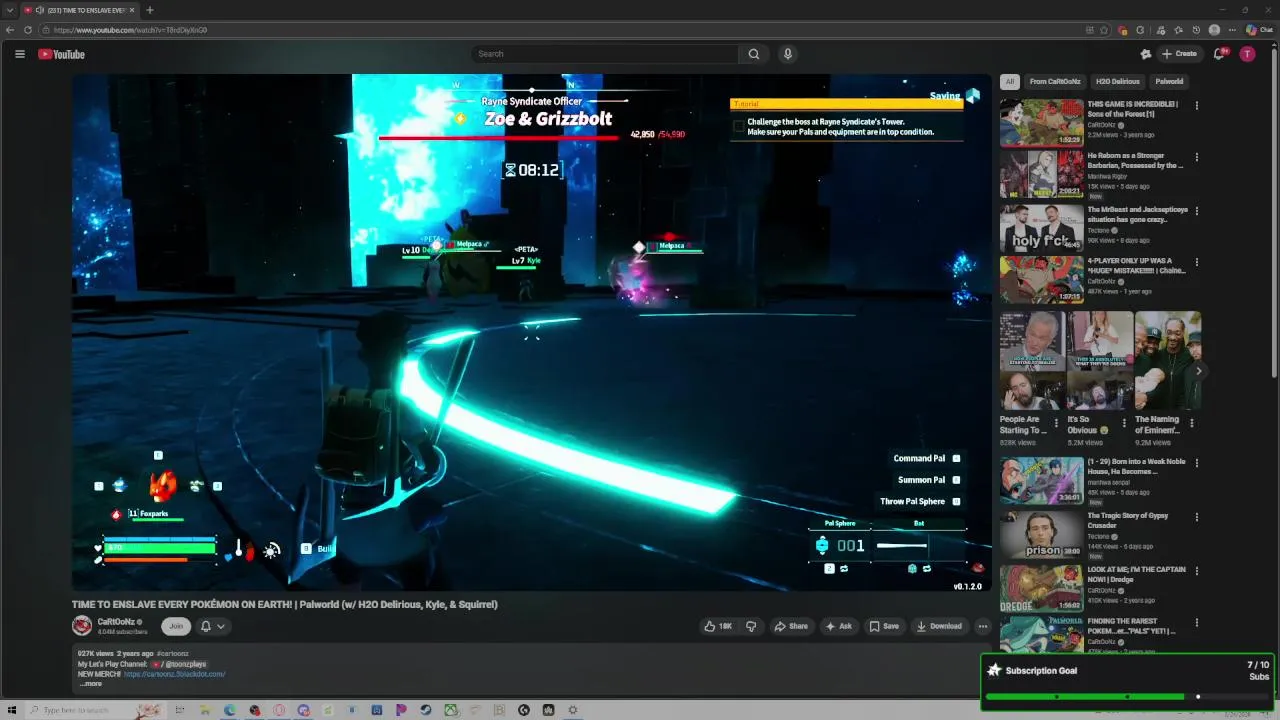
Task: Open Steam from the taskbar
Action: coord(426,710)
